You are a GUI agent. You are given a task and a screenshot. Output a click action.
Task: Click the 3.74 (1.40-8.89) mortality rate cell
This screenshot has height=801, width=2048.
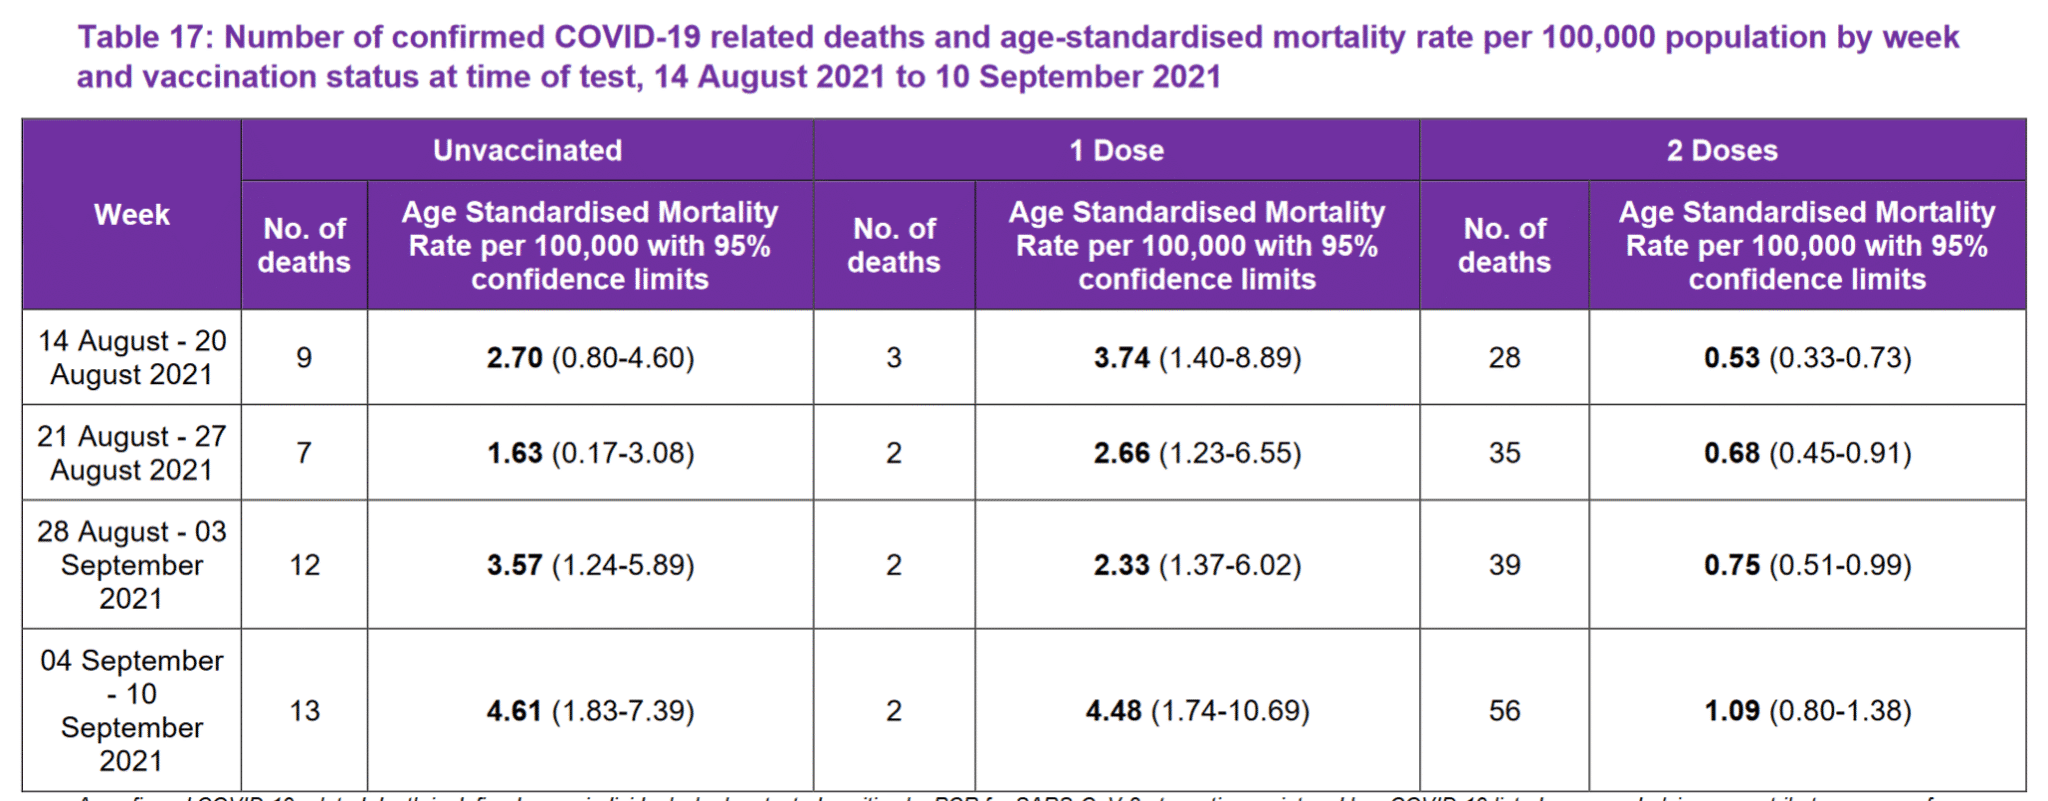1197,358
